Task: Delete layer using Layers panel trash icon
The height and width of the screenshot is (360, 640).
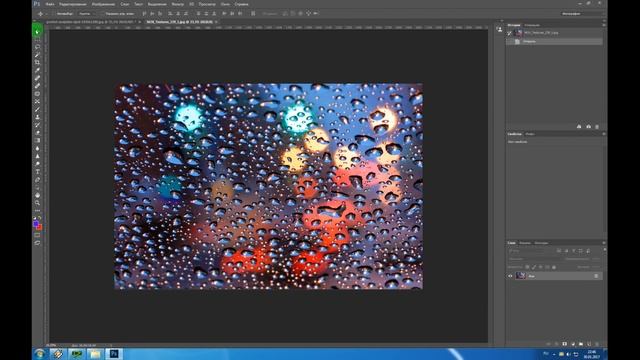Action: 596,344
